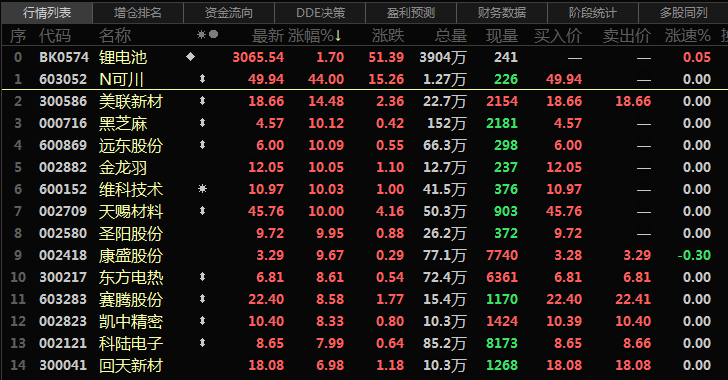The height and width of the screenshot is (380, 728).
Task: Sort by the 总量 column header
Action: point(451,36)
